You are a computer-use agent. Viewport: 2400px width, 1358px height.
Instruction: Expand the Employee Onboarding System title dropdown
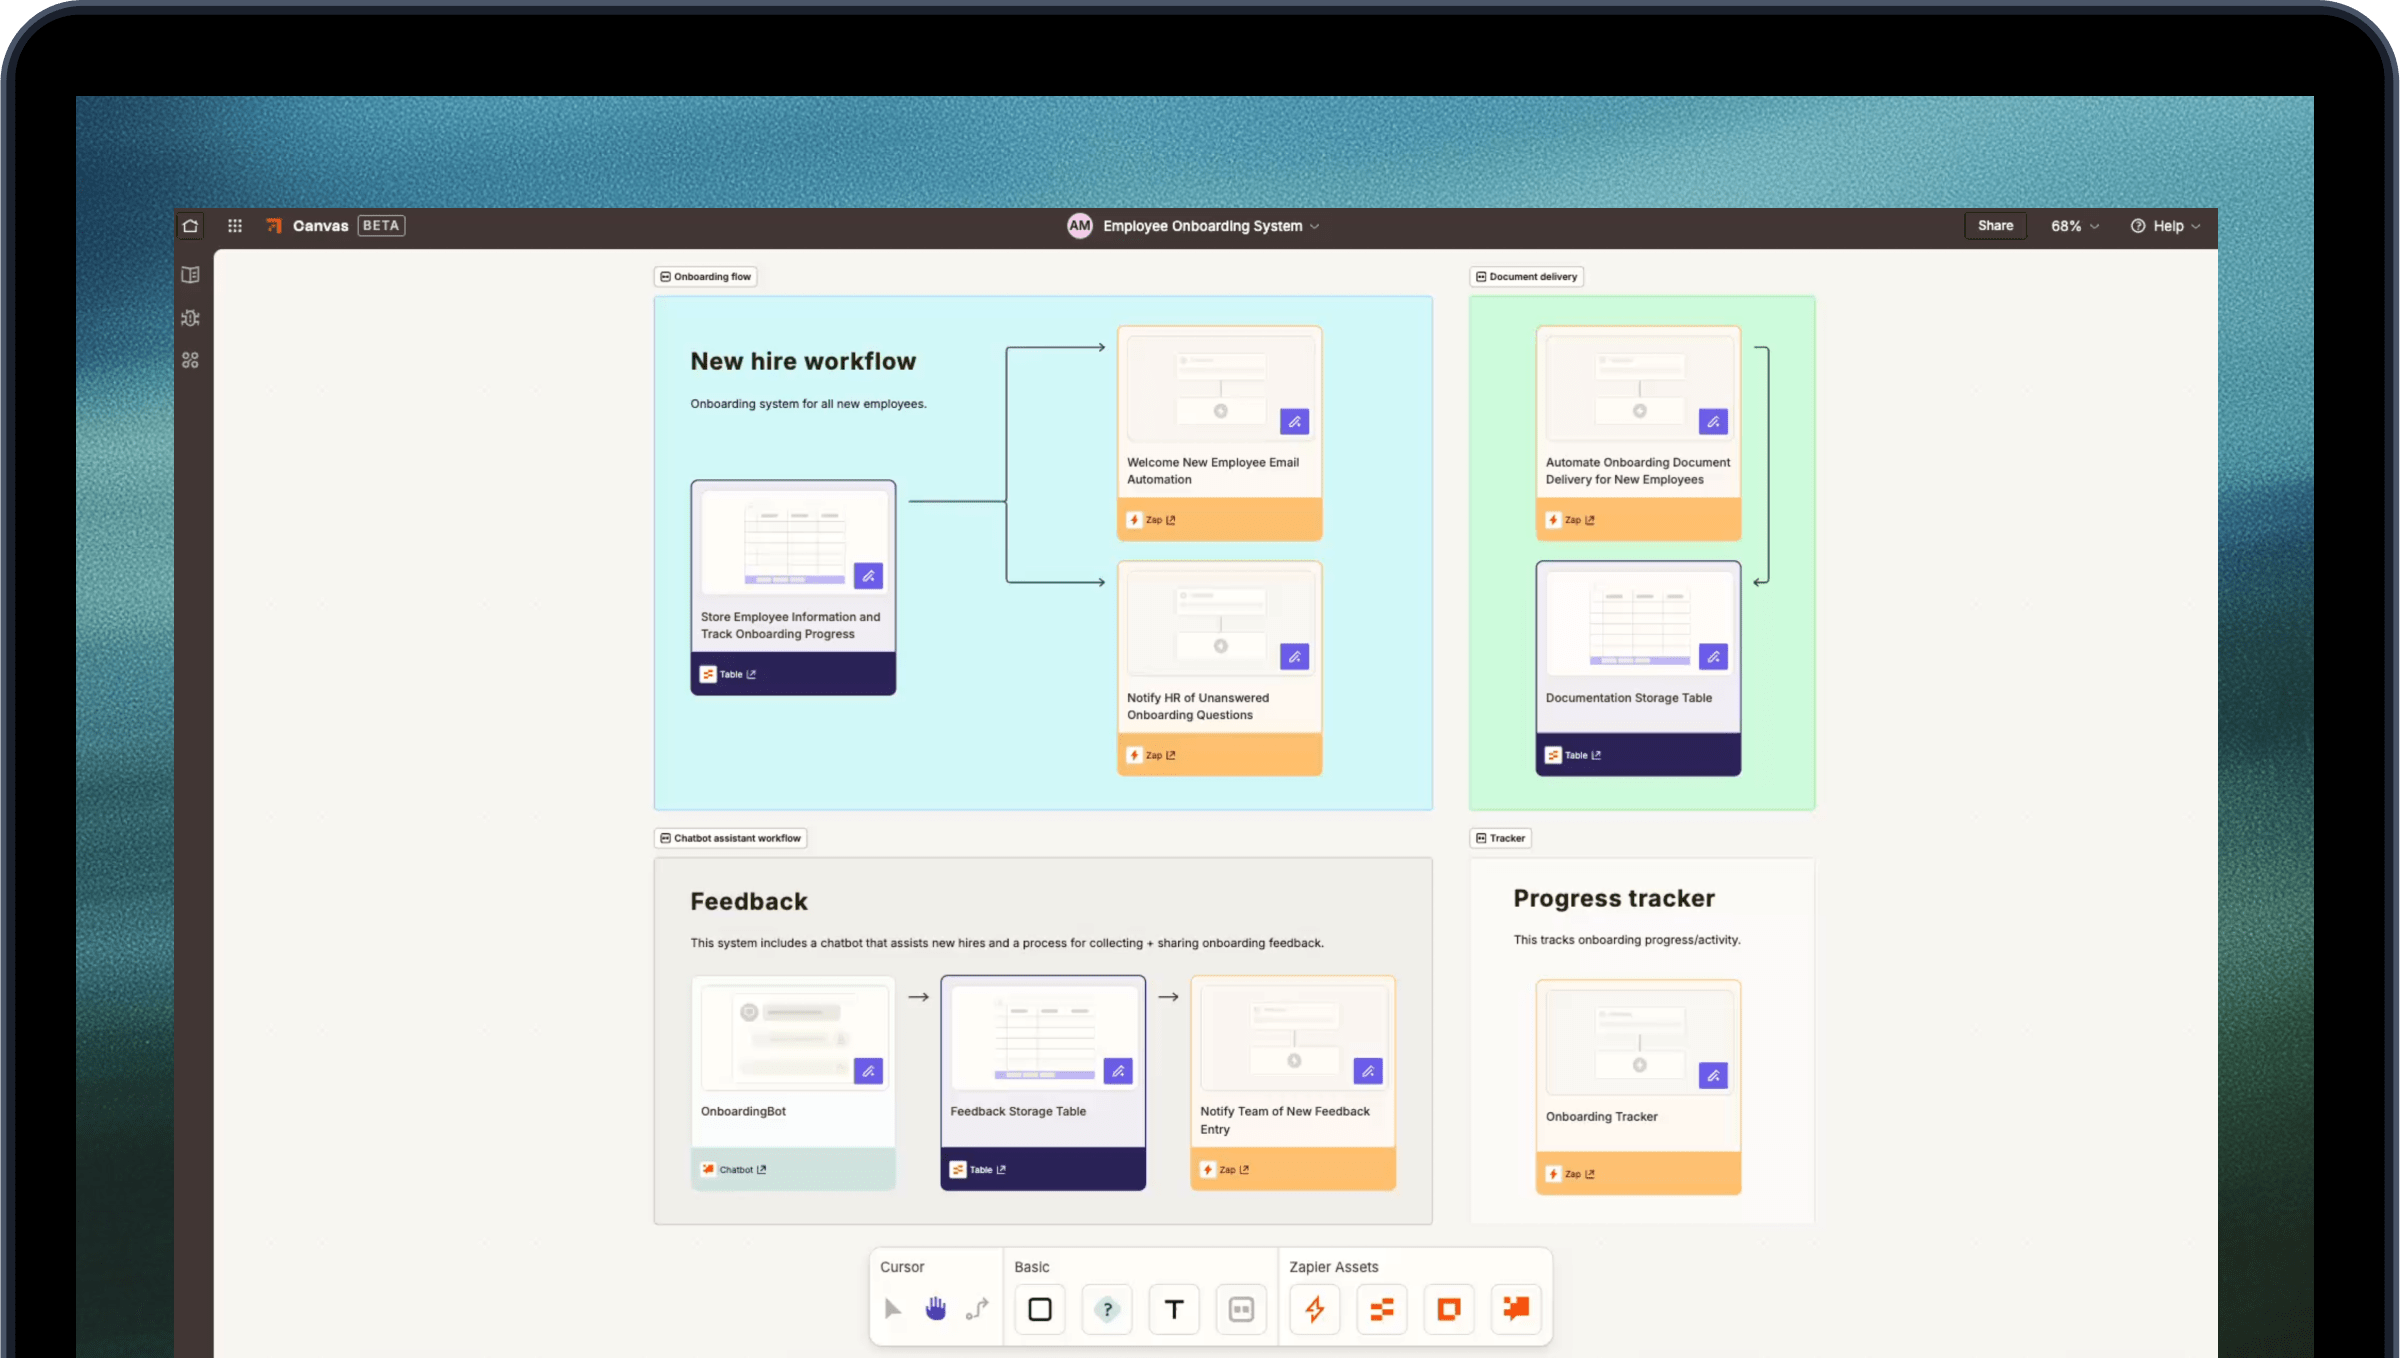point(1316,226)
